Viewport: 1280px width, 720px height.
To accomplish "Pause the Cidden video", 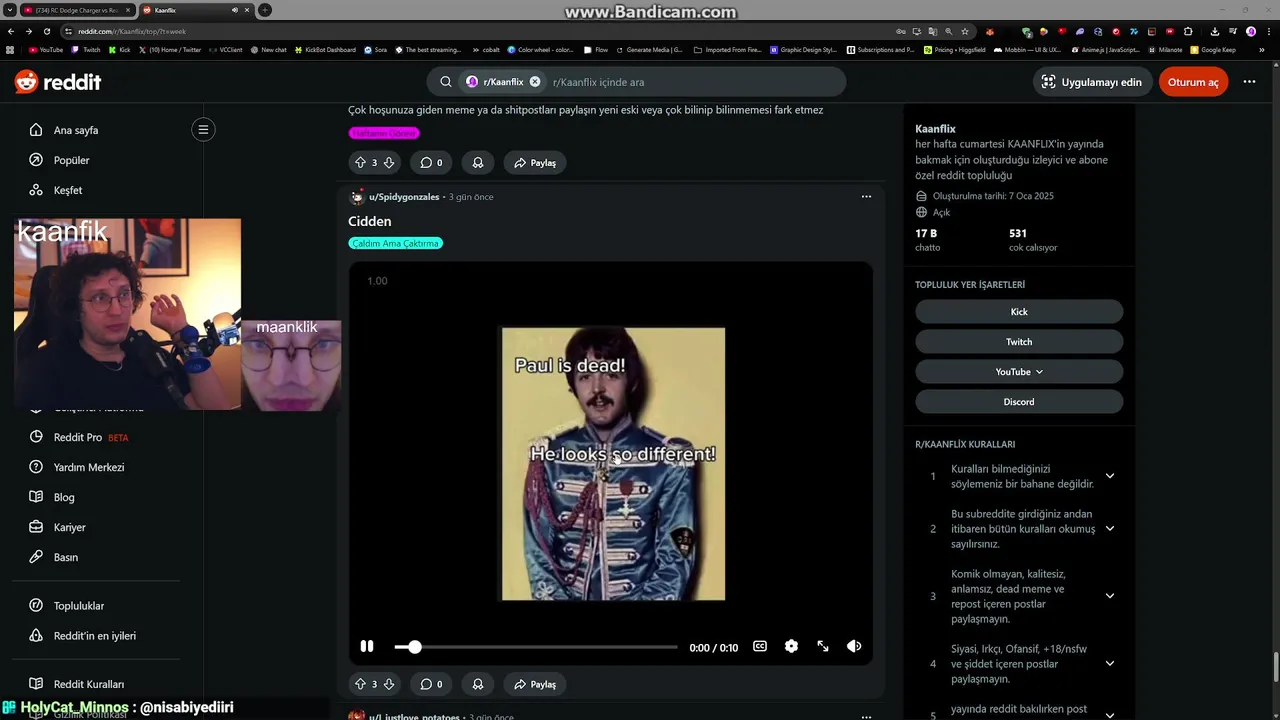I will pyautogui.click(x=367, y=647).
